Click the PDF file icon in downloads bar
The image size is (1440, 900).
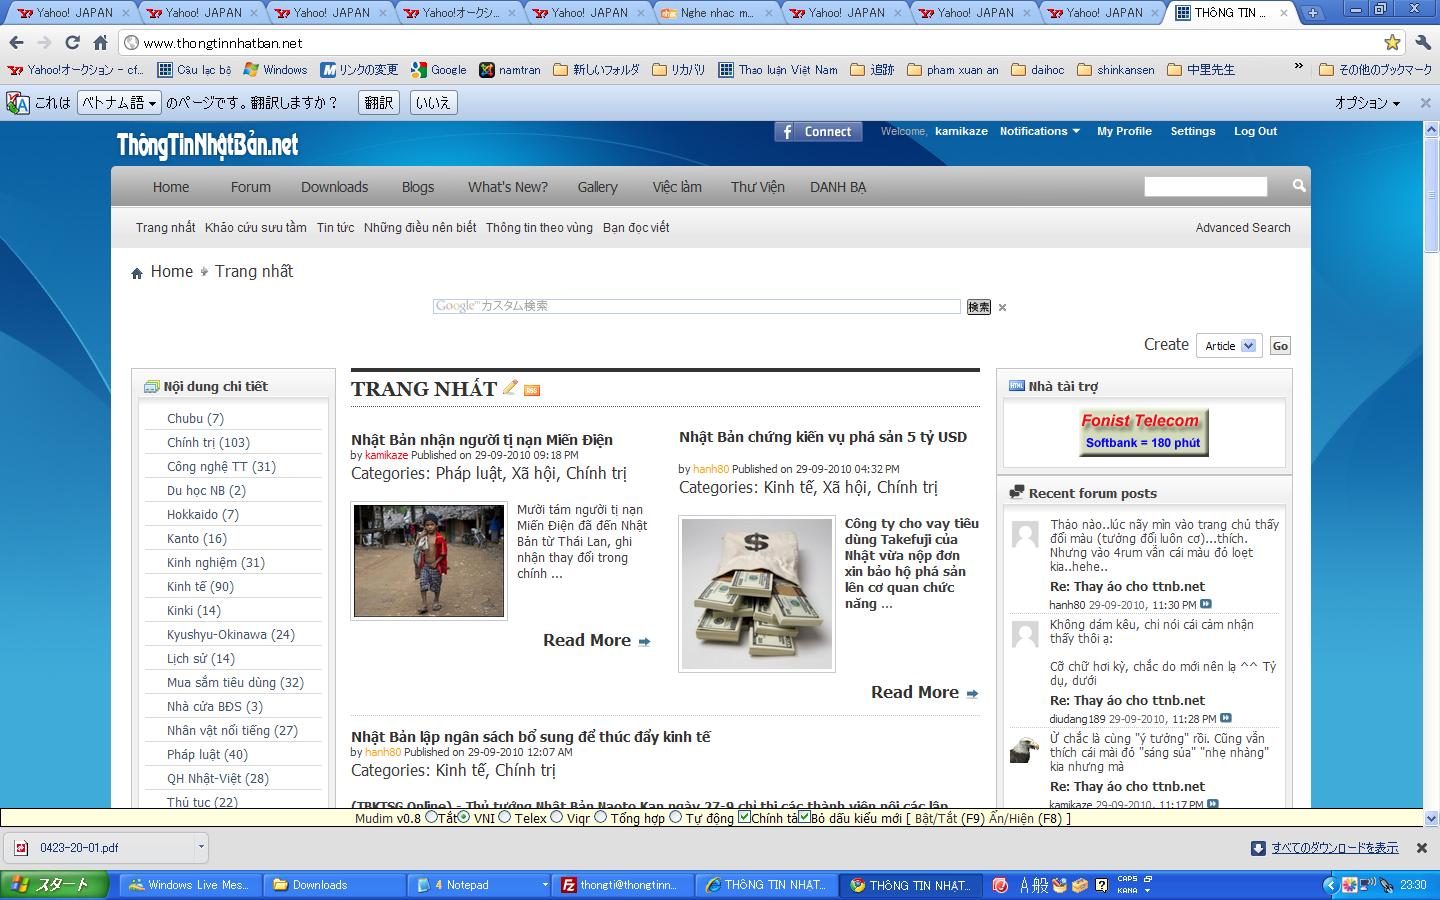[22, 848]
